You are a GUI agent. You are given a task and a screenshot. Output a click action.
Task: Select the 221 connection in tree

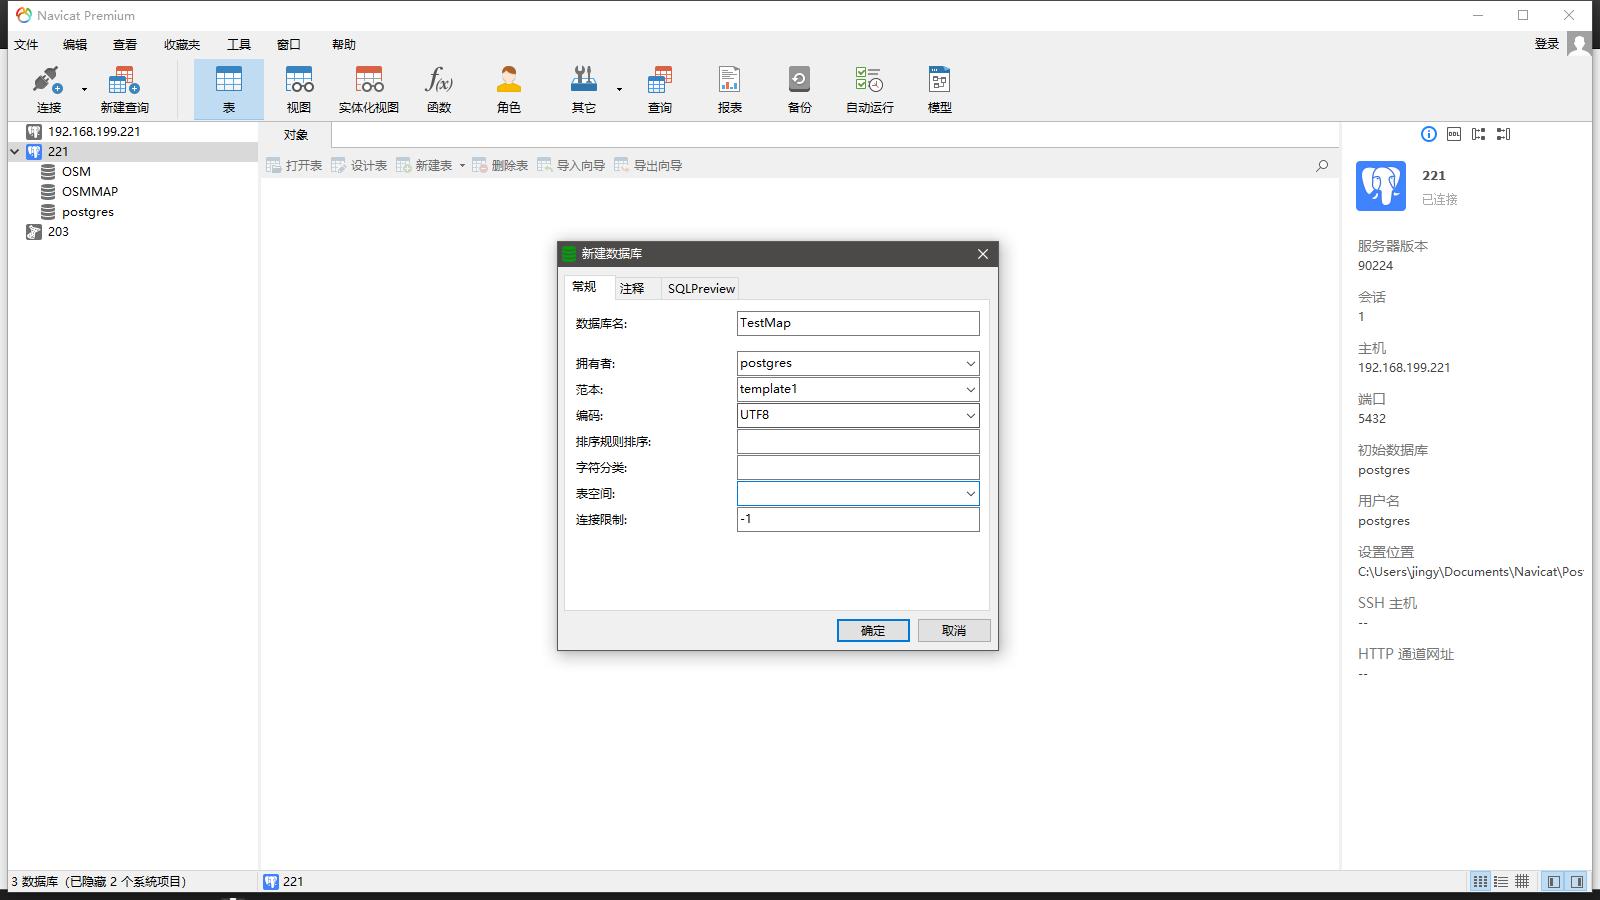[58, 152]
